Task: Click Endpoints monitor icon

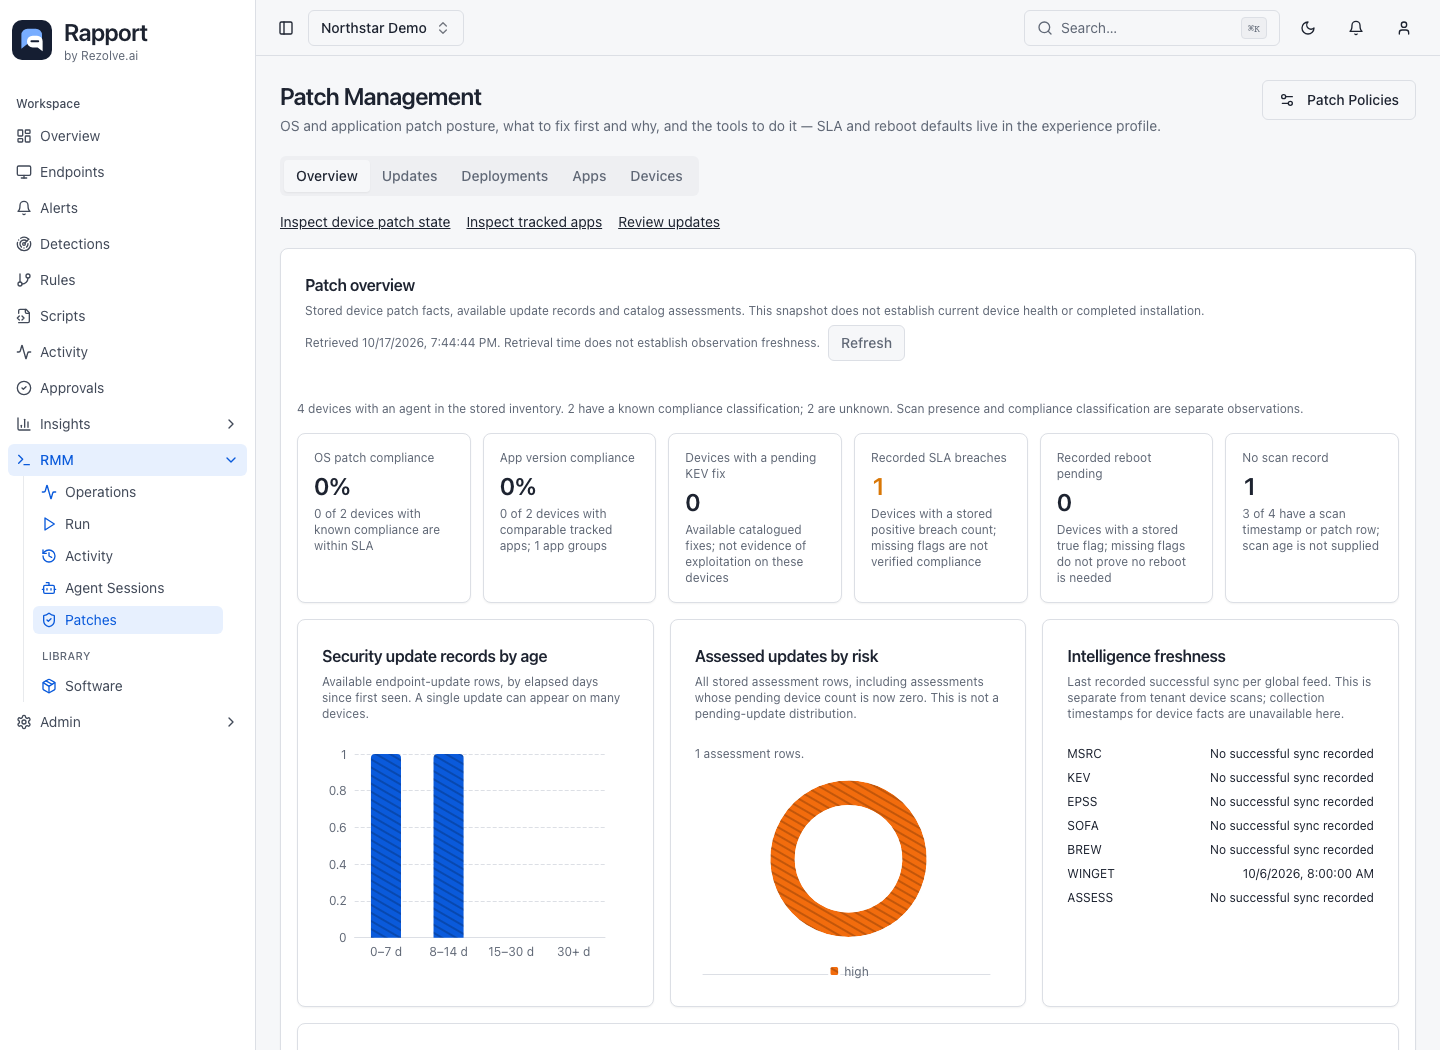Action: 24,172
